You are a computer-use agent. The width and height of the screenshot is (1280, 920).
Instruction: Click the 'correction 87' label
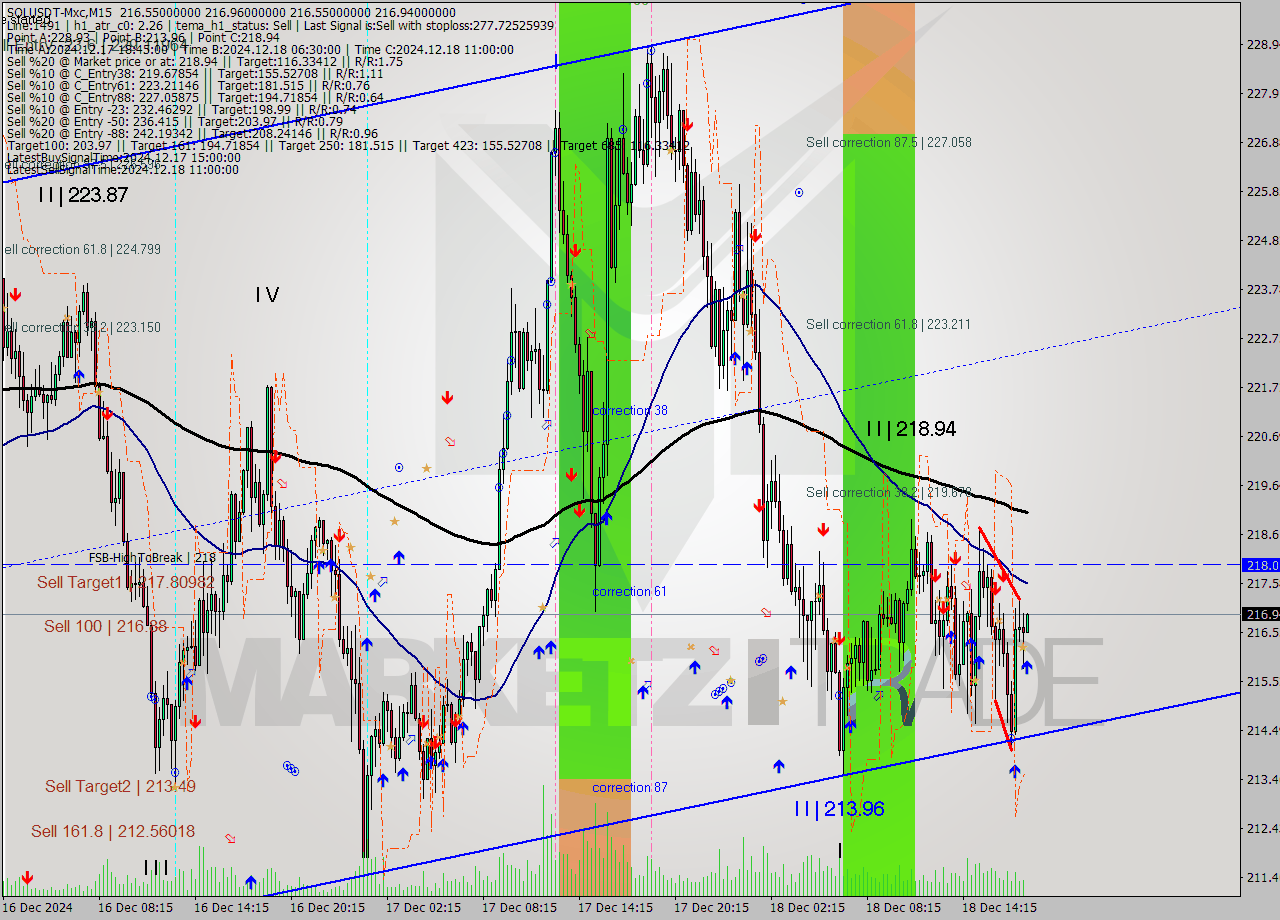[630, 788]
